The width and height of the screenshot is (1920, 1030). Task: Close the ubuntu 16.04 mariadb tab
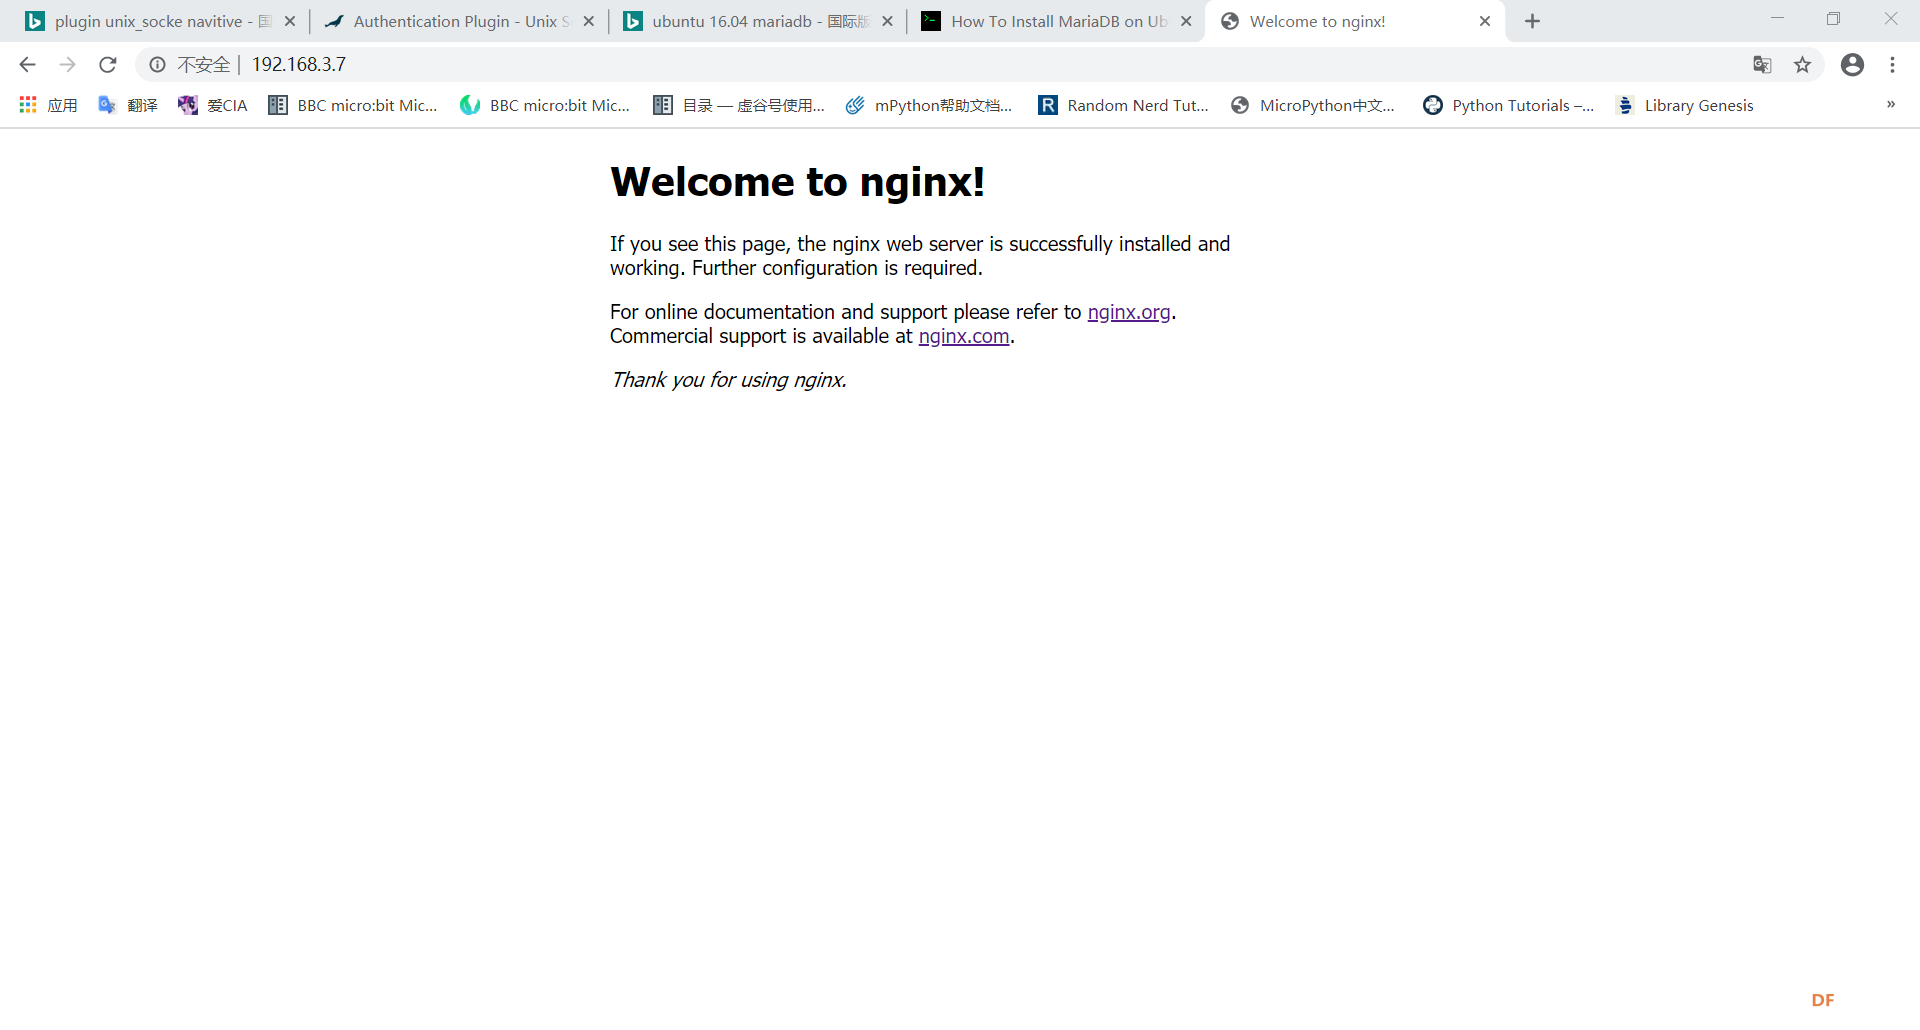click(x=887, y=21)
